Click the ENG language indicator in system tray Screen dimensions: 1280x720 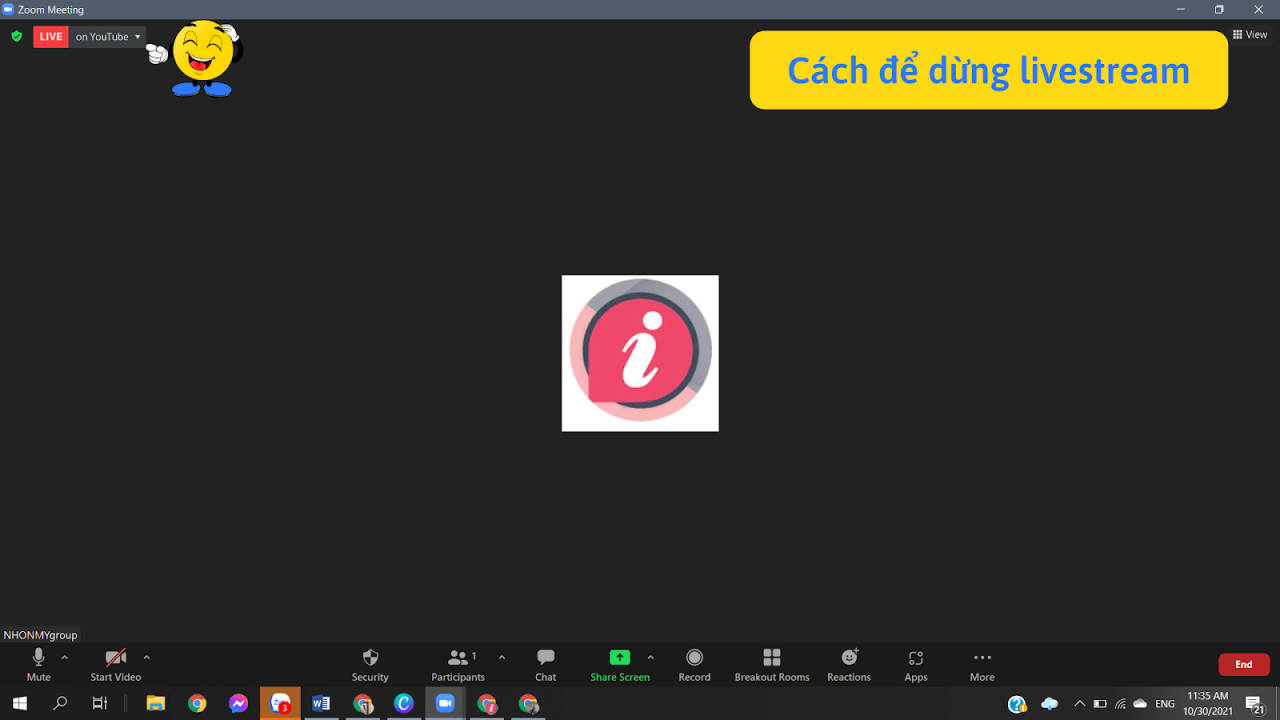coord(1164,703)
